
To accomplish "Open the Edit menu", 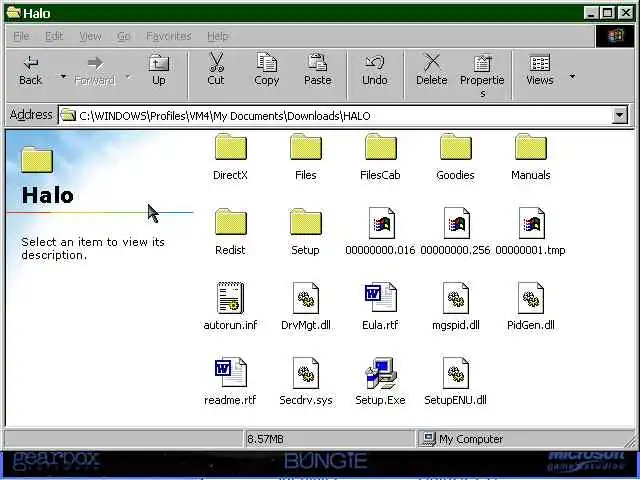I will point(54,36).
